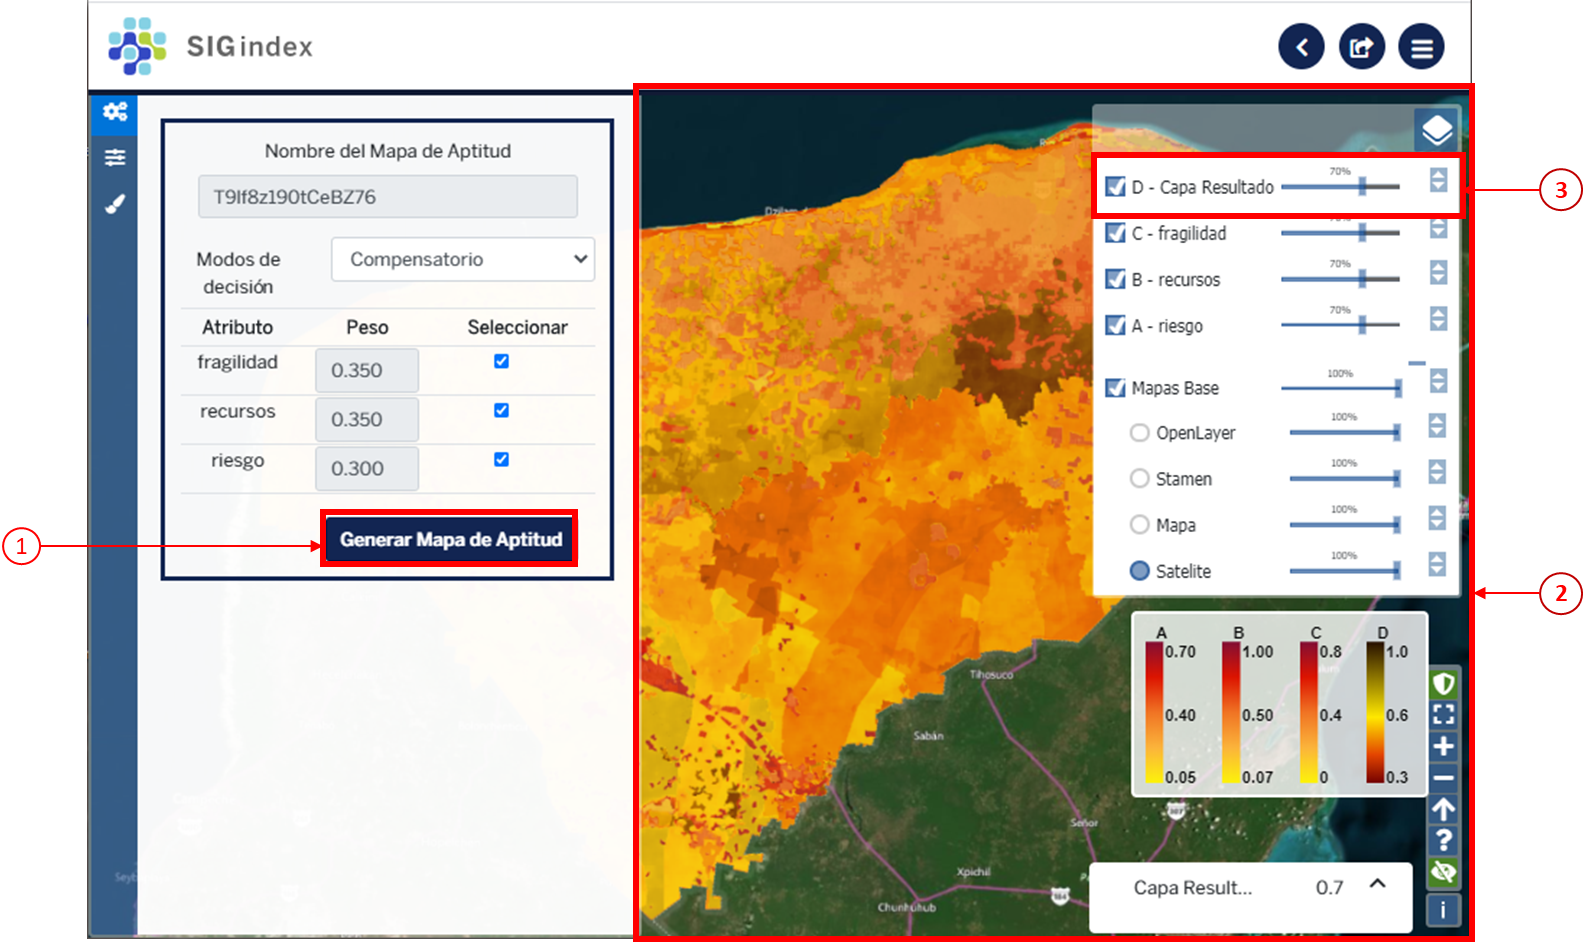Click the fullscreen icon on map toolbar

pos(1443,714)
